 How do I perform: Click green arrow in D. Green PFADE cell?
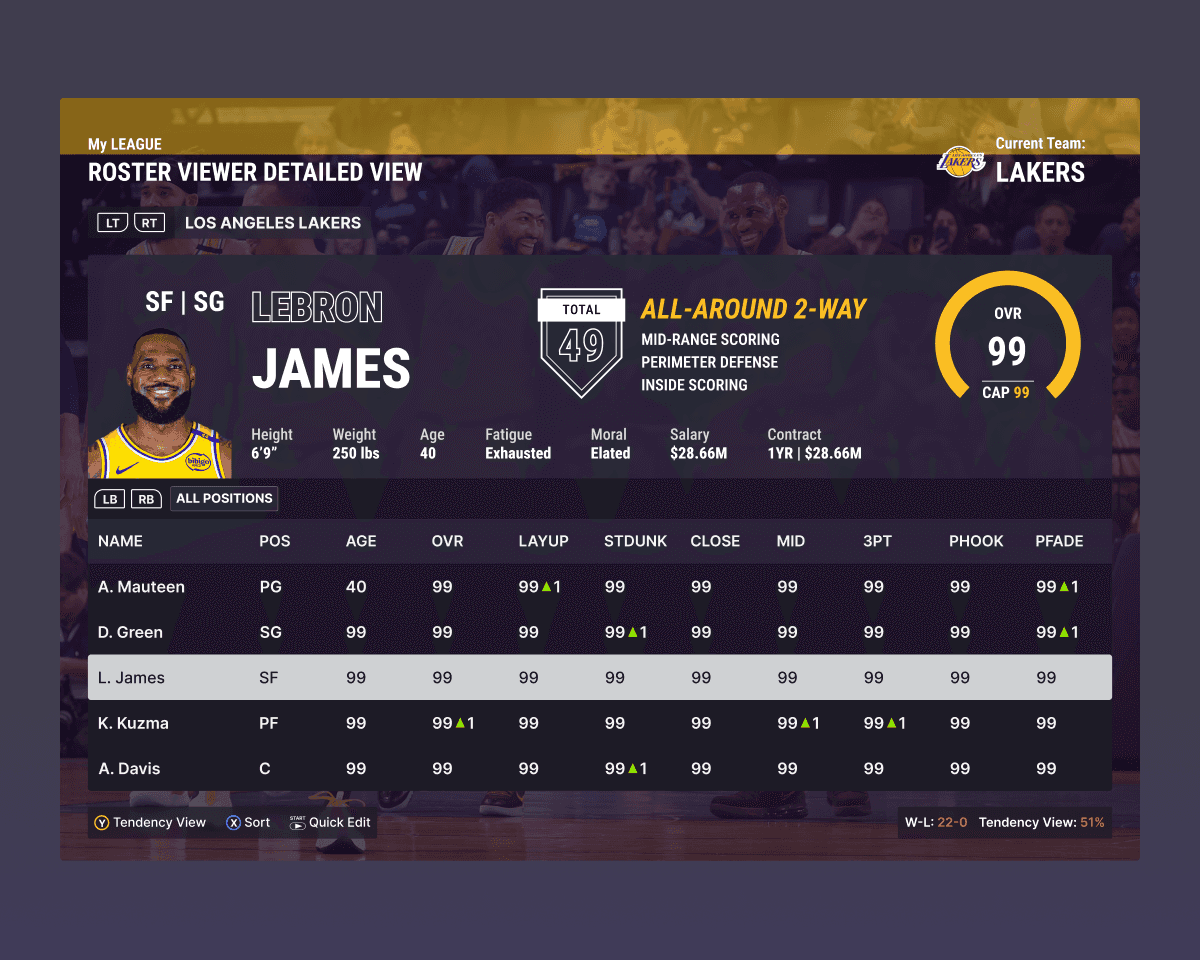point(1064,632)
